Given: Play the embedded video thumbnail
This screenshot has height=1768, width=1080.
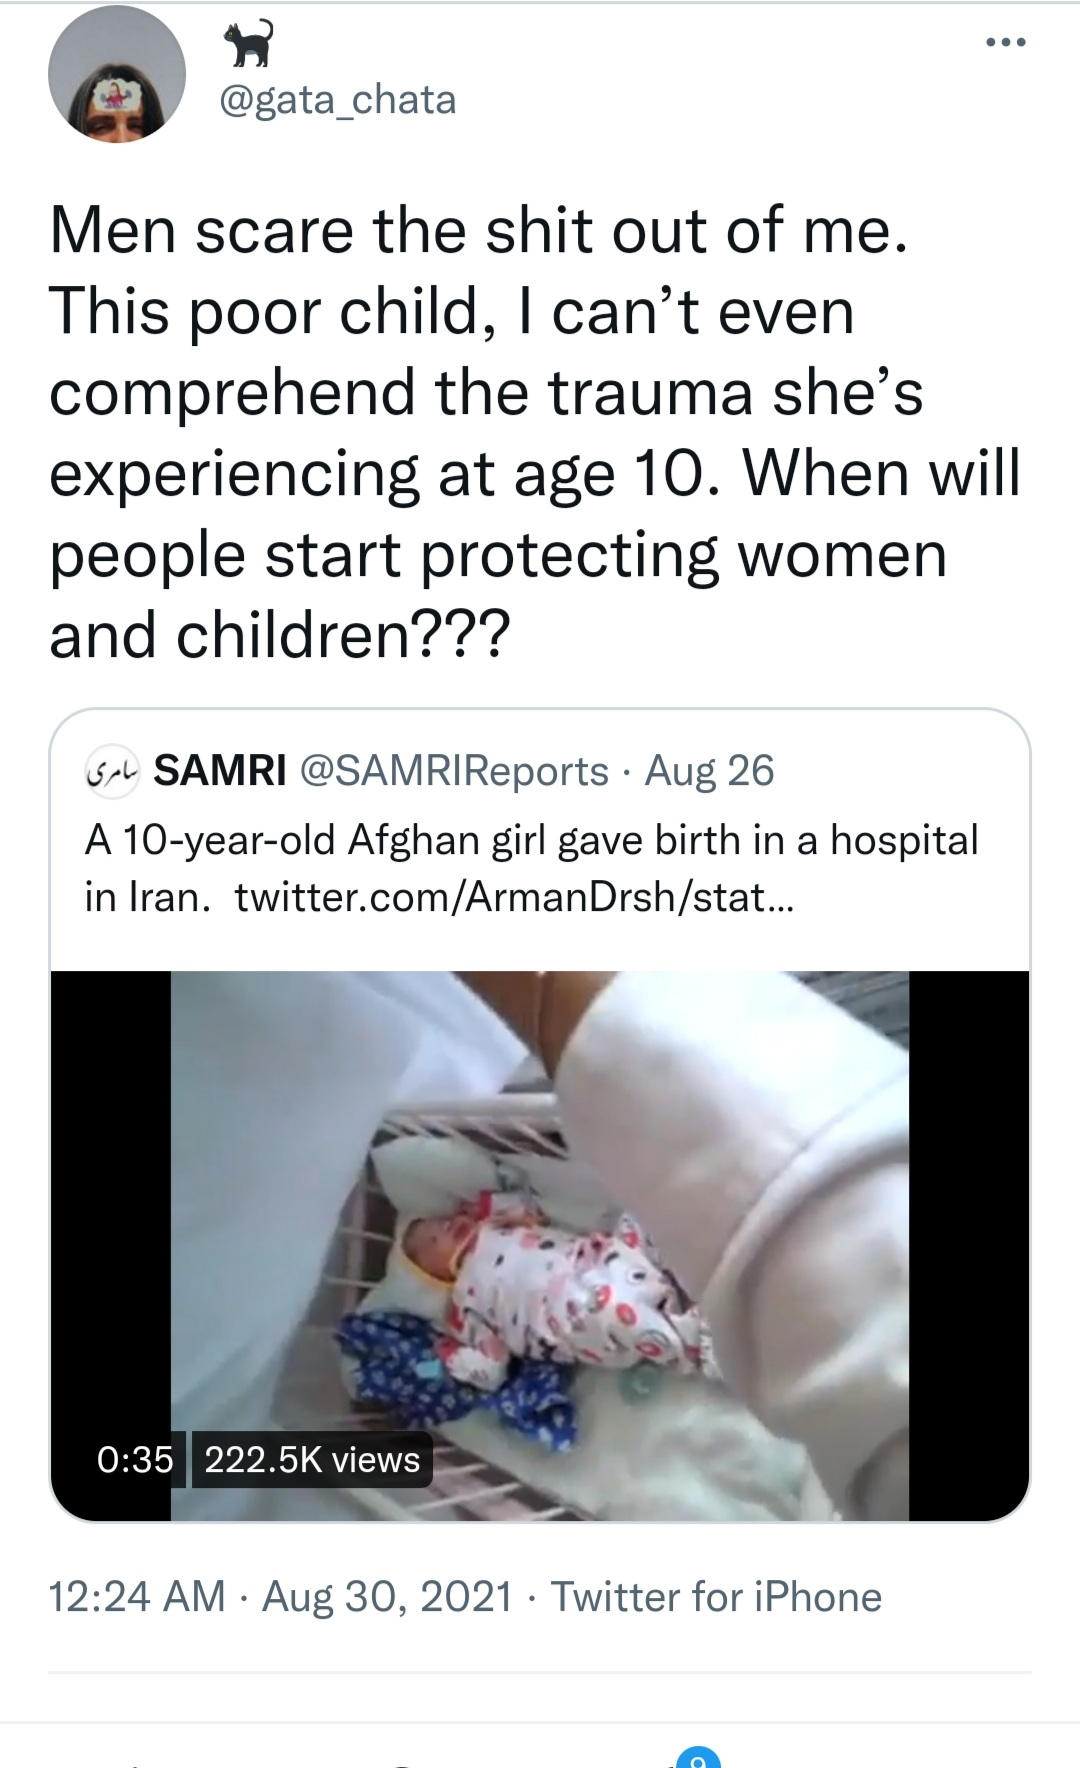Looking at the screenshot, I should (540, 1245).
